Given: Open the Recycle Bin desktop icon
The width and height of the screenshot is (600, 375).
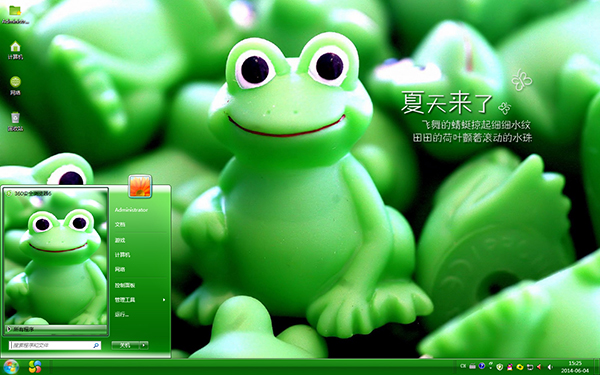Looking at the screenshot, I should (15, 122).
